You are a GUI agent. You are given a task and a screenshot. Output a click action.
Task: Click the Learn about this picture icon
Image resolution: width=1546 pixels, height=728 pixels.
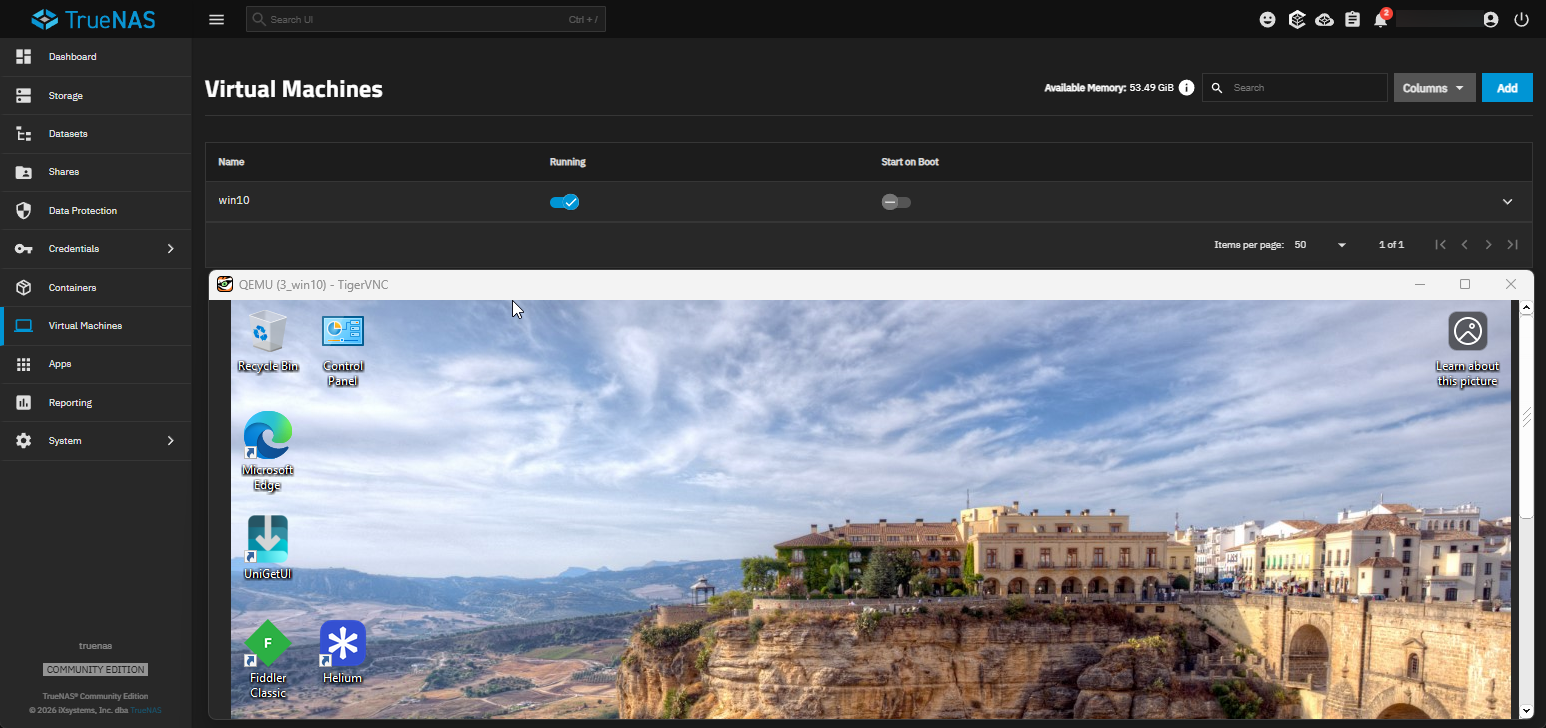(x=1467, y=349)
